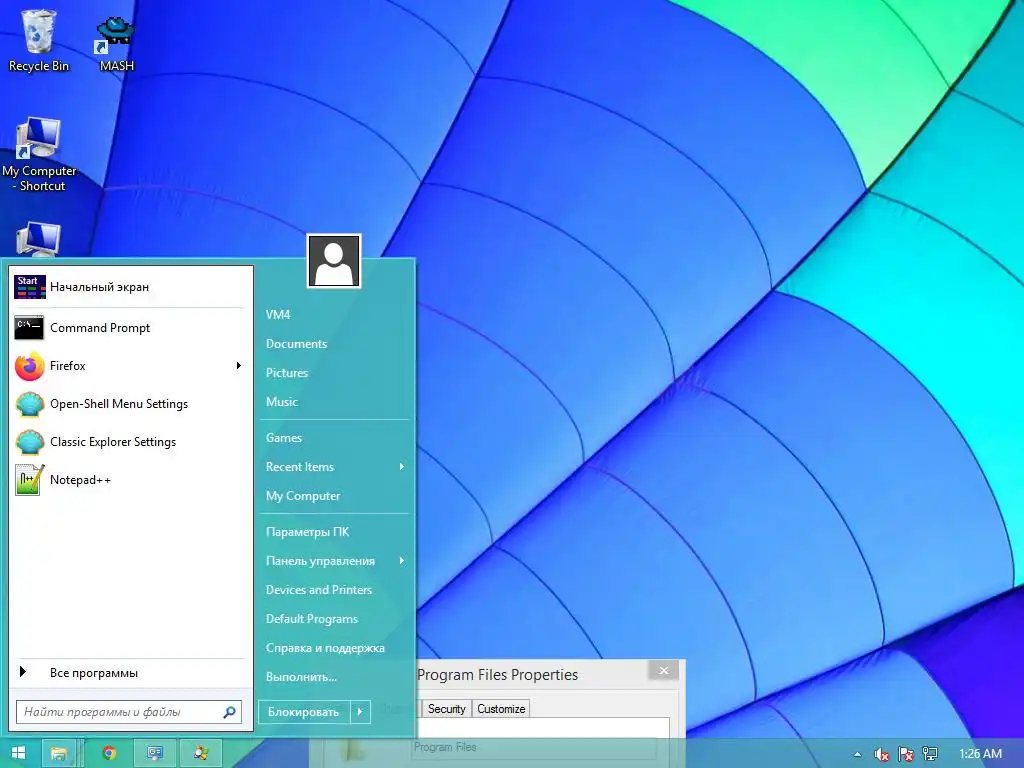Switch to Customize tab in Properties window
This screenshot has width=1024, height=768.
pyautogui.click(x=501, y=709)
